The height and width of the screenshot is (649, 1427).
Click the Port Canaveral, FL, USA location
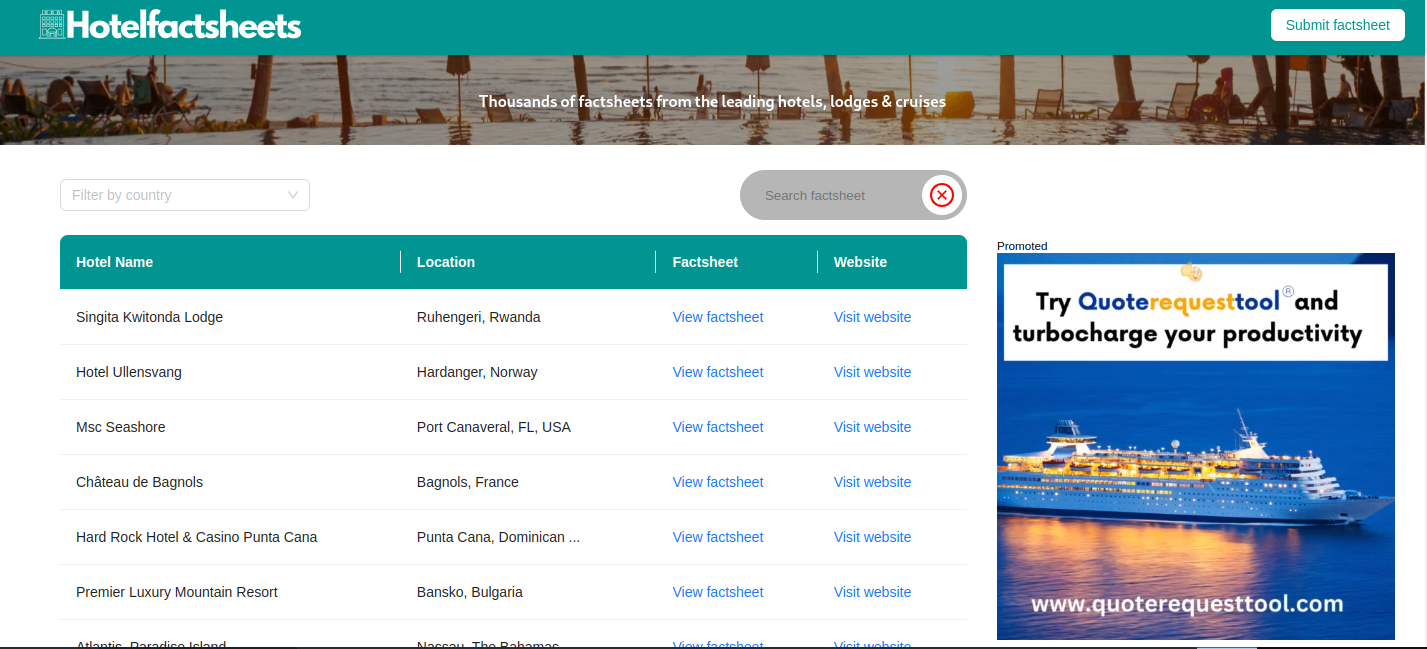(494, 427)
